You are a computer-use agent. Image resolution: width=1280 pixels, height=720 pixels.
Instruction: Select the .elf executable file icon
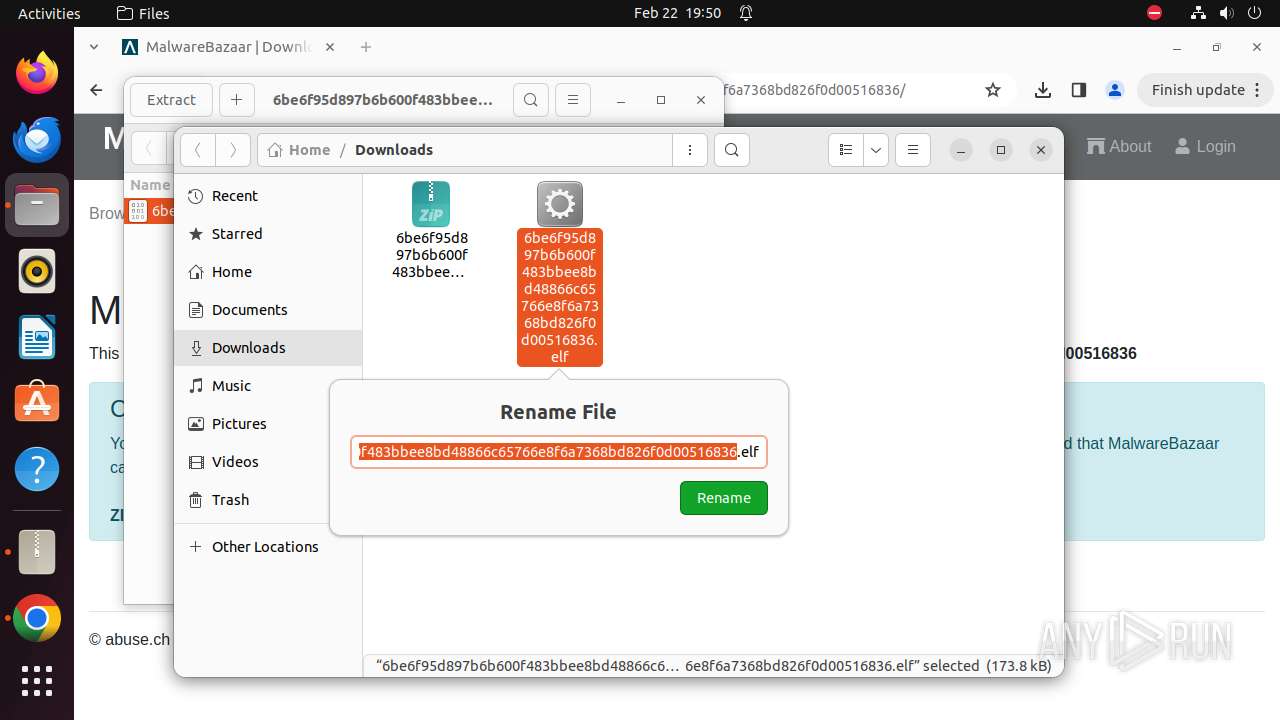(x=560, y=204)
